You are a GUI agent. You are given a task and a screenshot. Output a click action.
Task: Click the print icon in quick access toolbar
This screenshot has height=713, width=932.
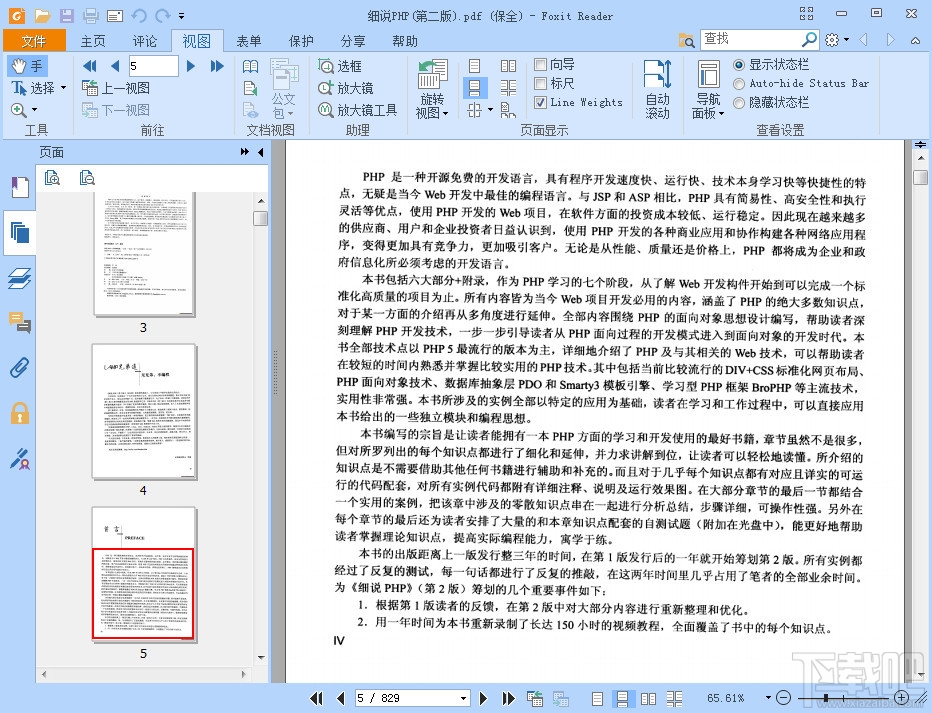point(89,15)
